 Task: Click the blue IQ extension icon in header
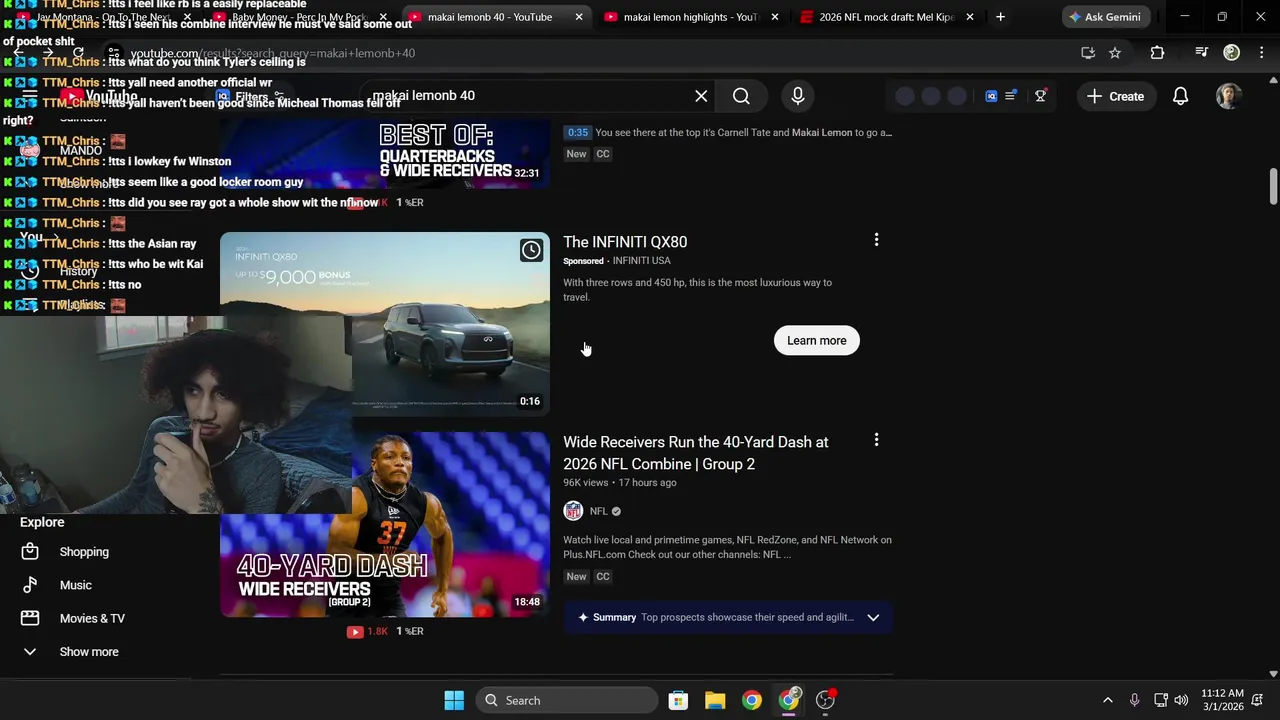[991, 96]
